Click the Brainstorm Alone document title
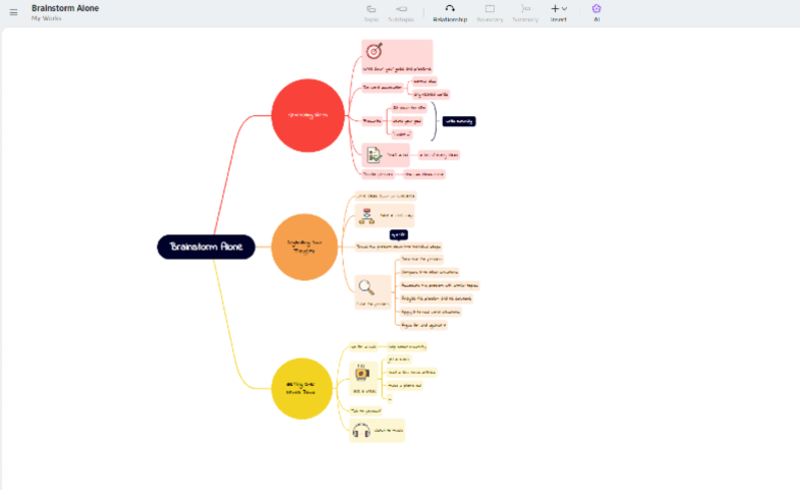Screen dimensions: 800x490 coord(65,8)
